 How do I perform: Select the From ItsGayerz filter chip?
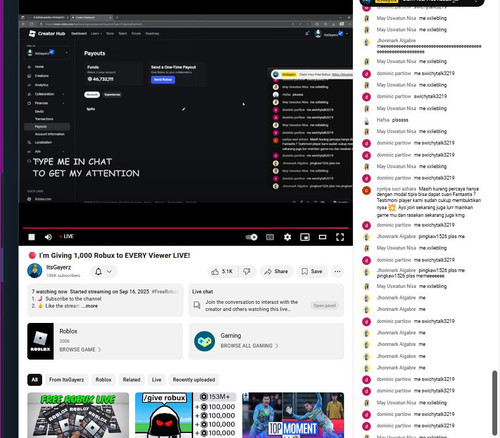click(x=67, y=380)
